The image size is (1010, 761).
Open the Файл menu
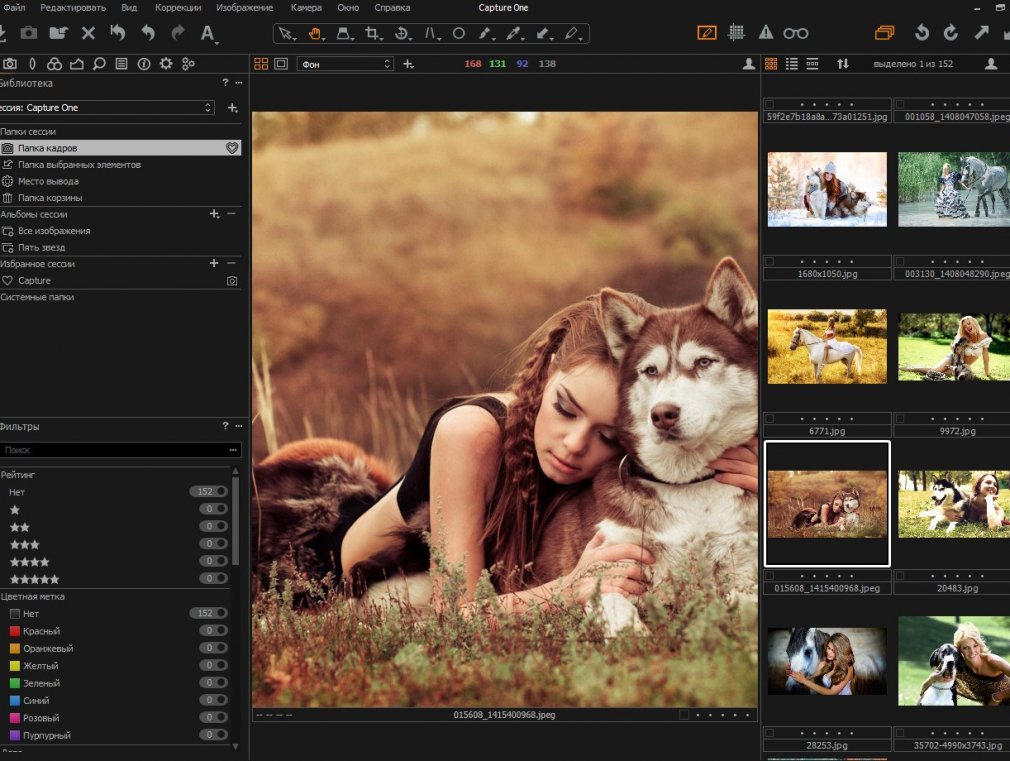tap(14, 8)
